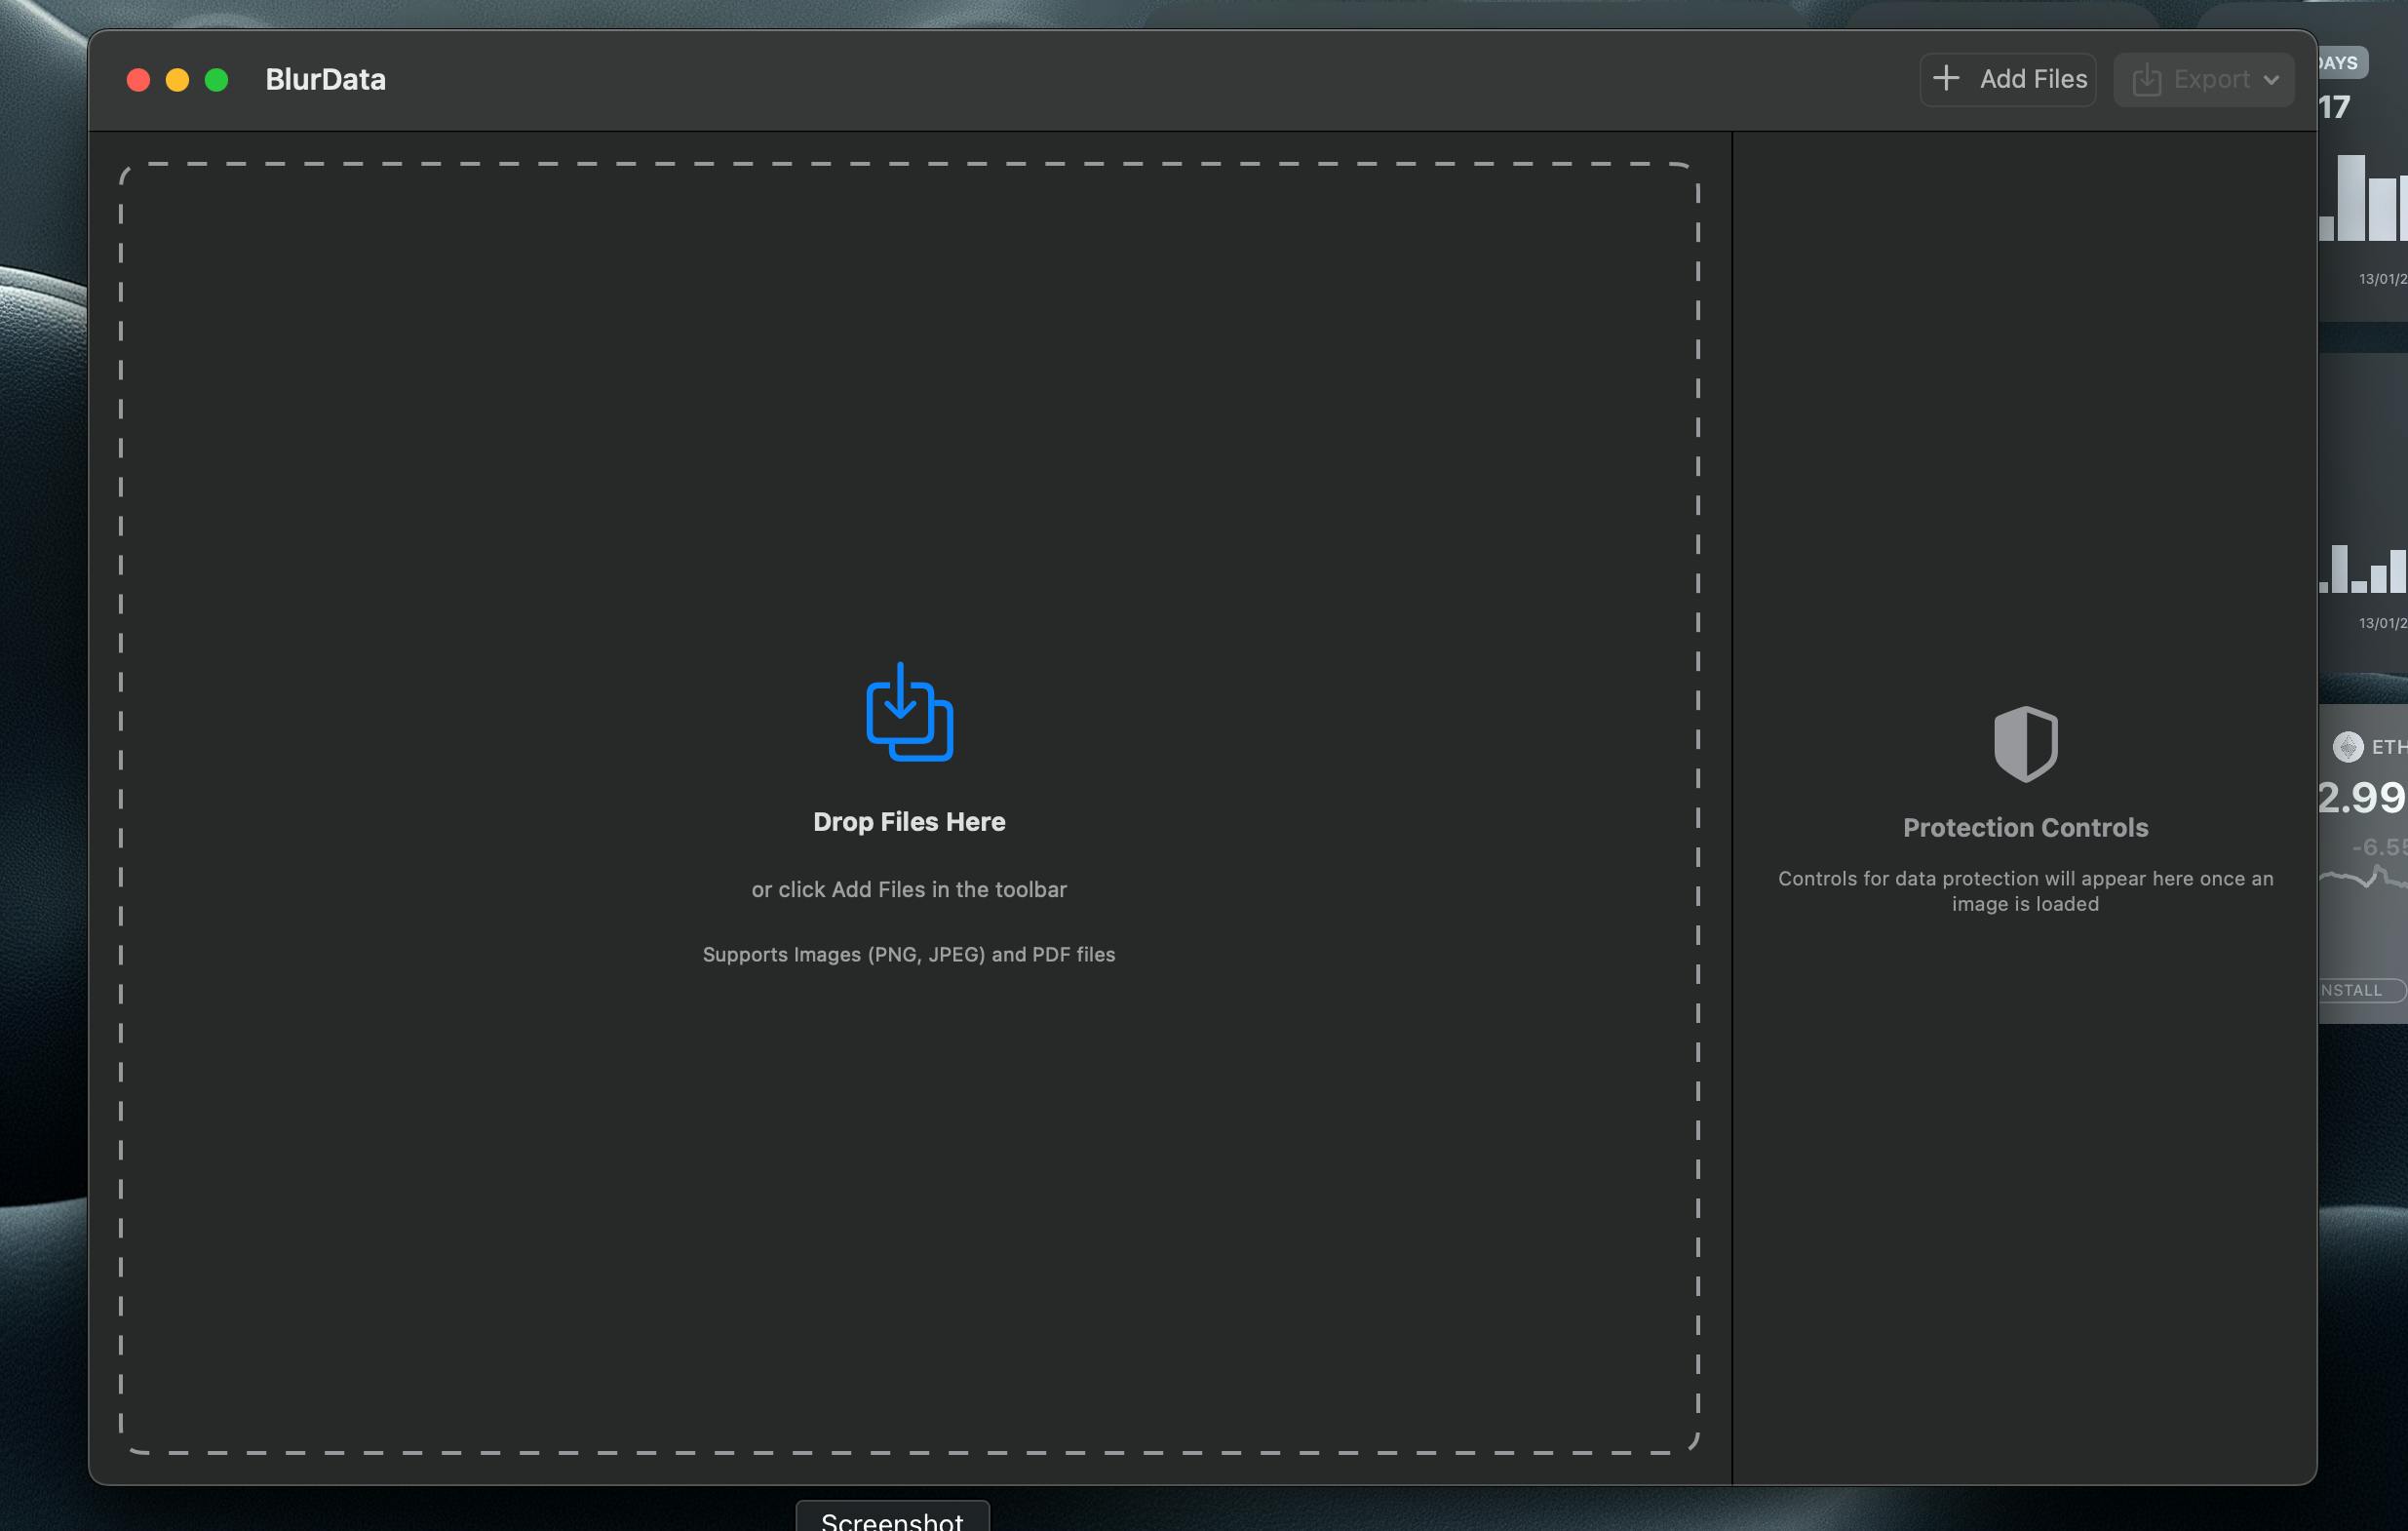Click the blue drop files download icon
This screenshot has width=2408, height=1531.
(909, 711)
